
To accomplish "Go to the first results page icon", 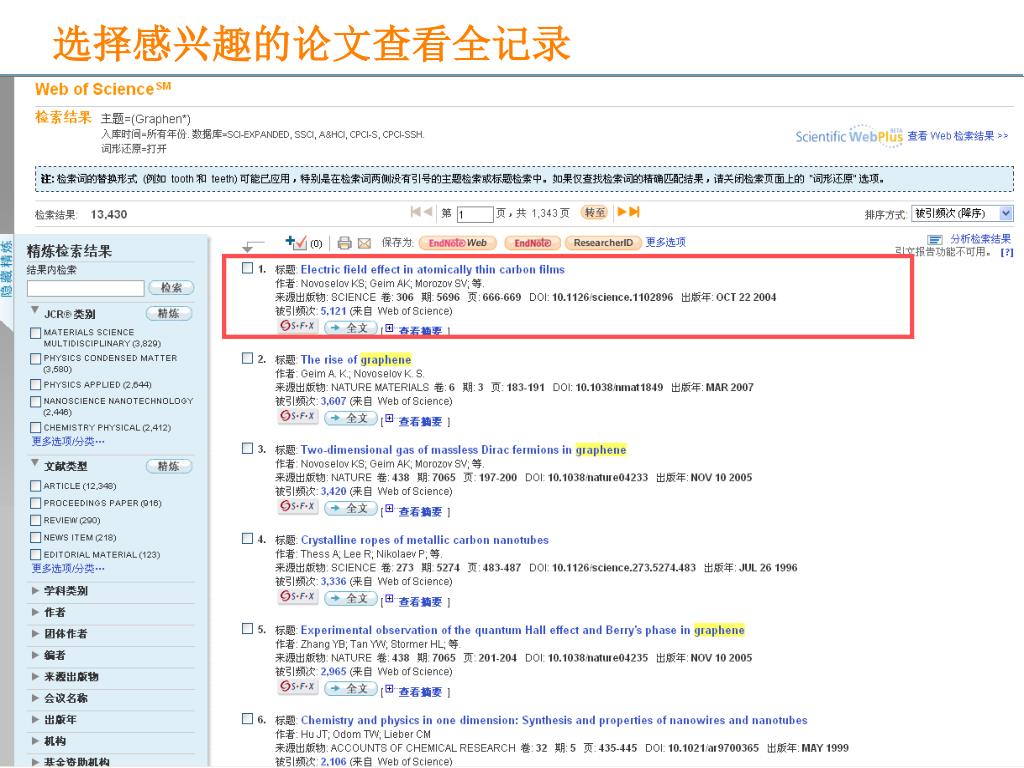I will (x=415, y=212).
